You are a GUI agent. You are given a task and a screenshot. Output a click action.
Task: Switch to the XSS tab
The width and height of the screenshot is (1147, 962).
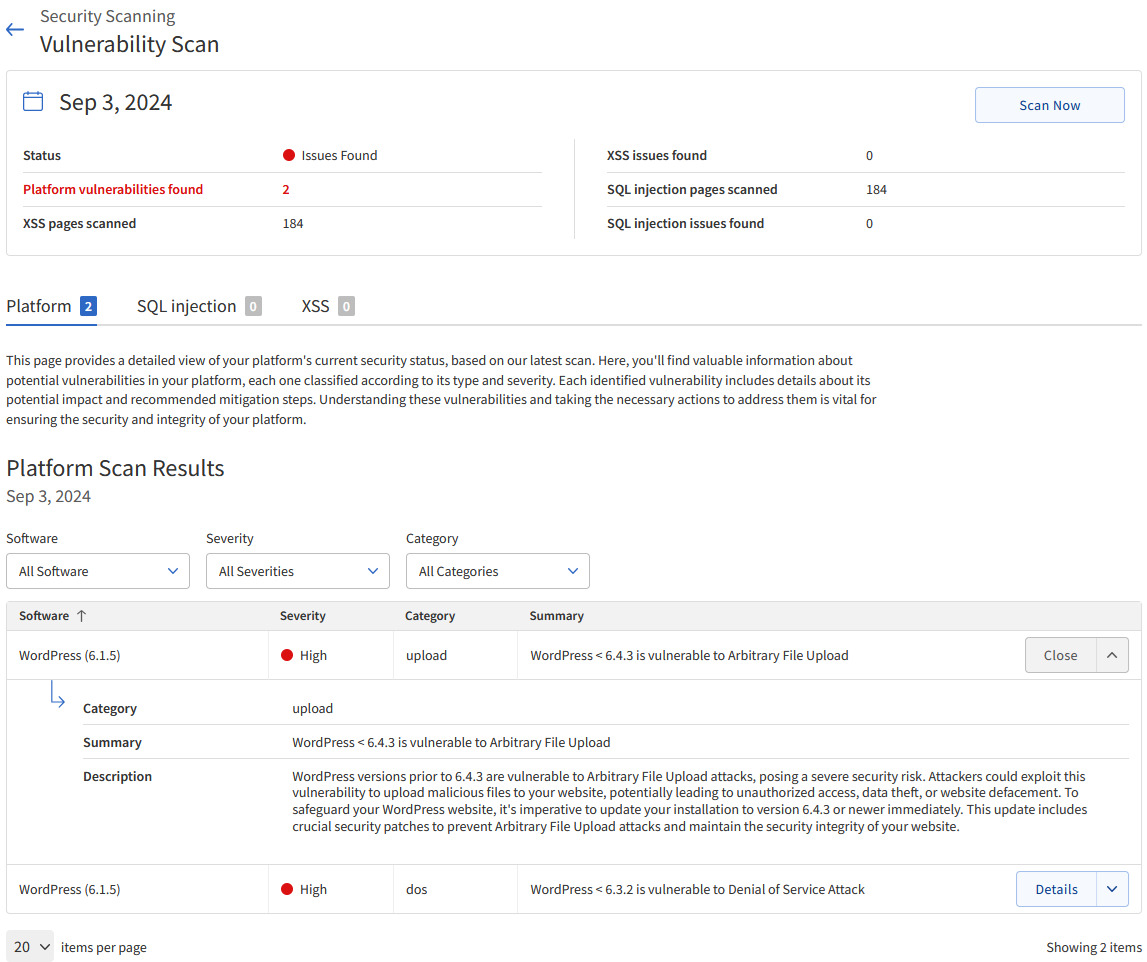coord(316,307)
